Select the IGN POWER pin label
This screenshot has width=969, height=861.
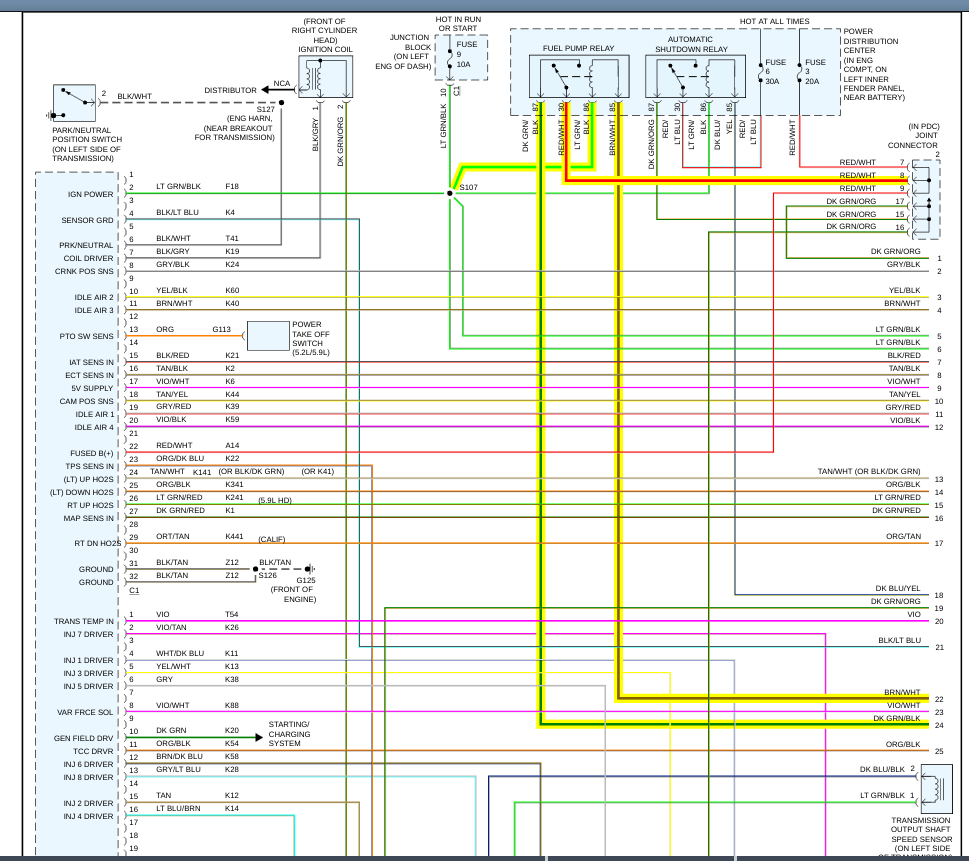tap(90, 194)
